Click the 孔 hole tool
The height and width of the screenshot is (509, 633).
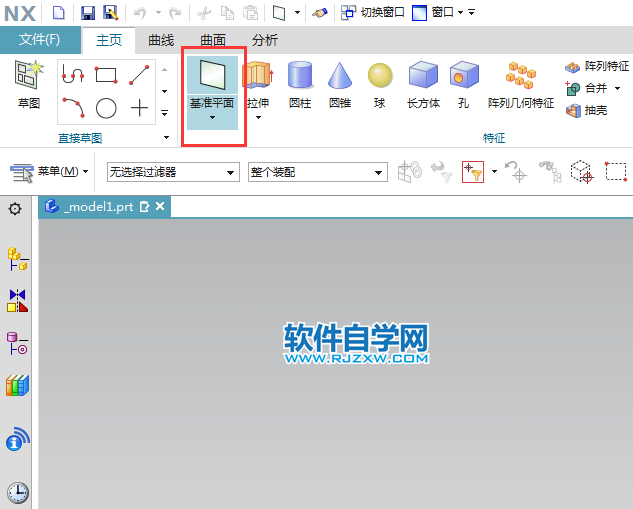464,85
